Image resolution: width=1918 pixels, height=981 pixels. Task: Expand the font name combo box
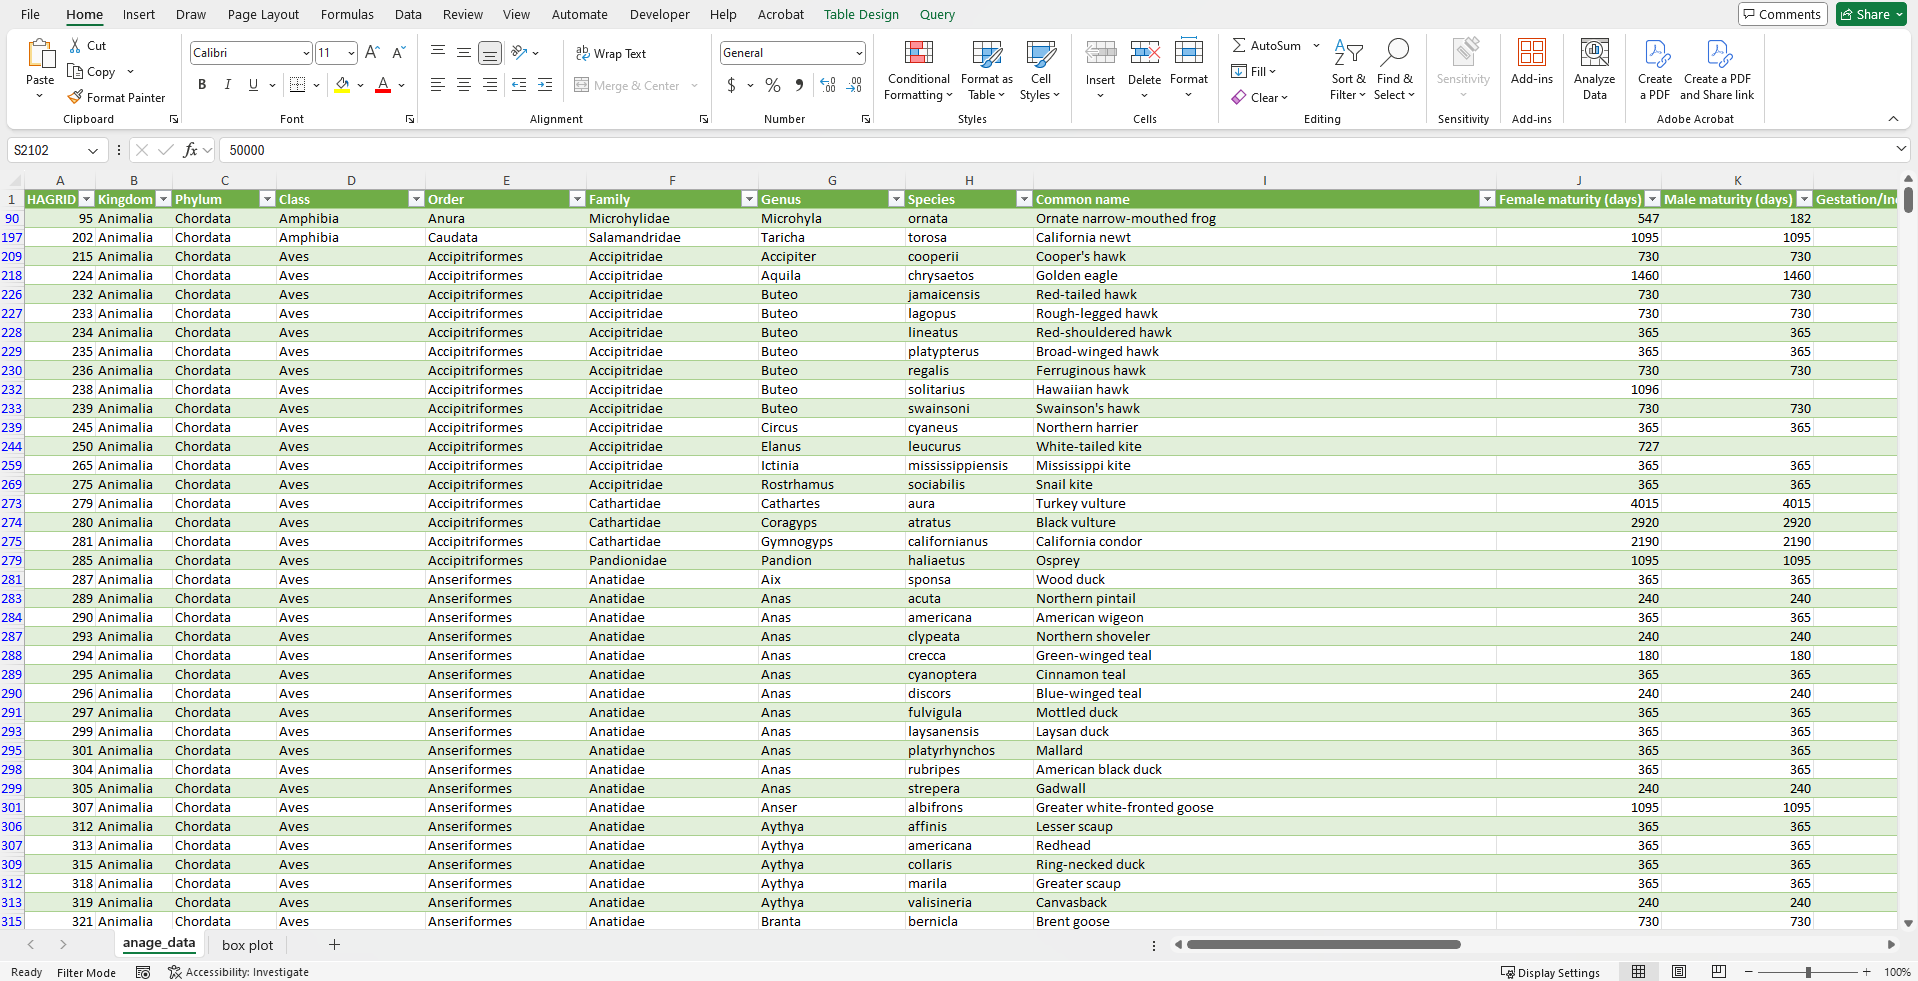click(x=305, y=53)
